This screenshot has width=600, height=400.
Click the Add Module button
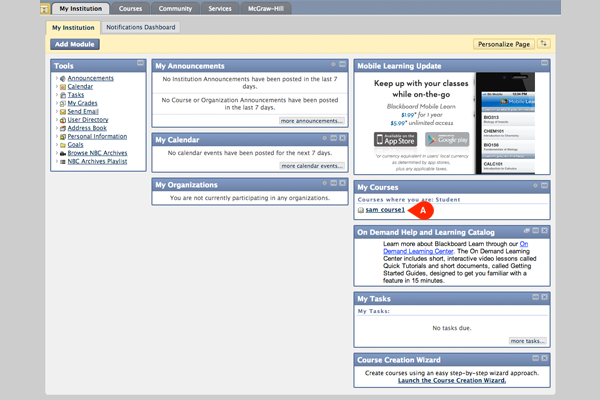coord(76,45)
